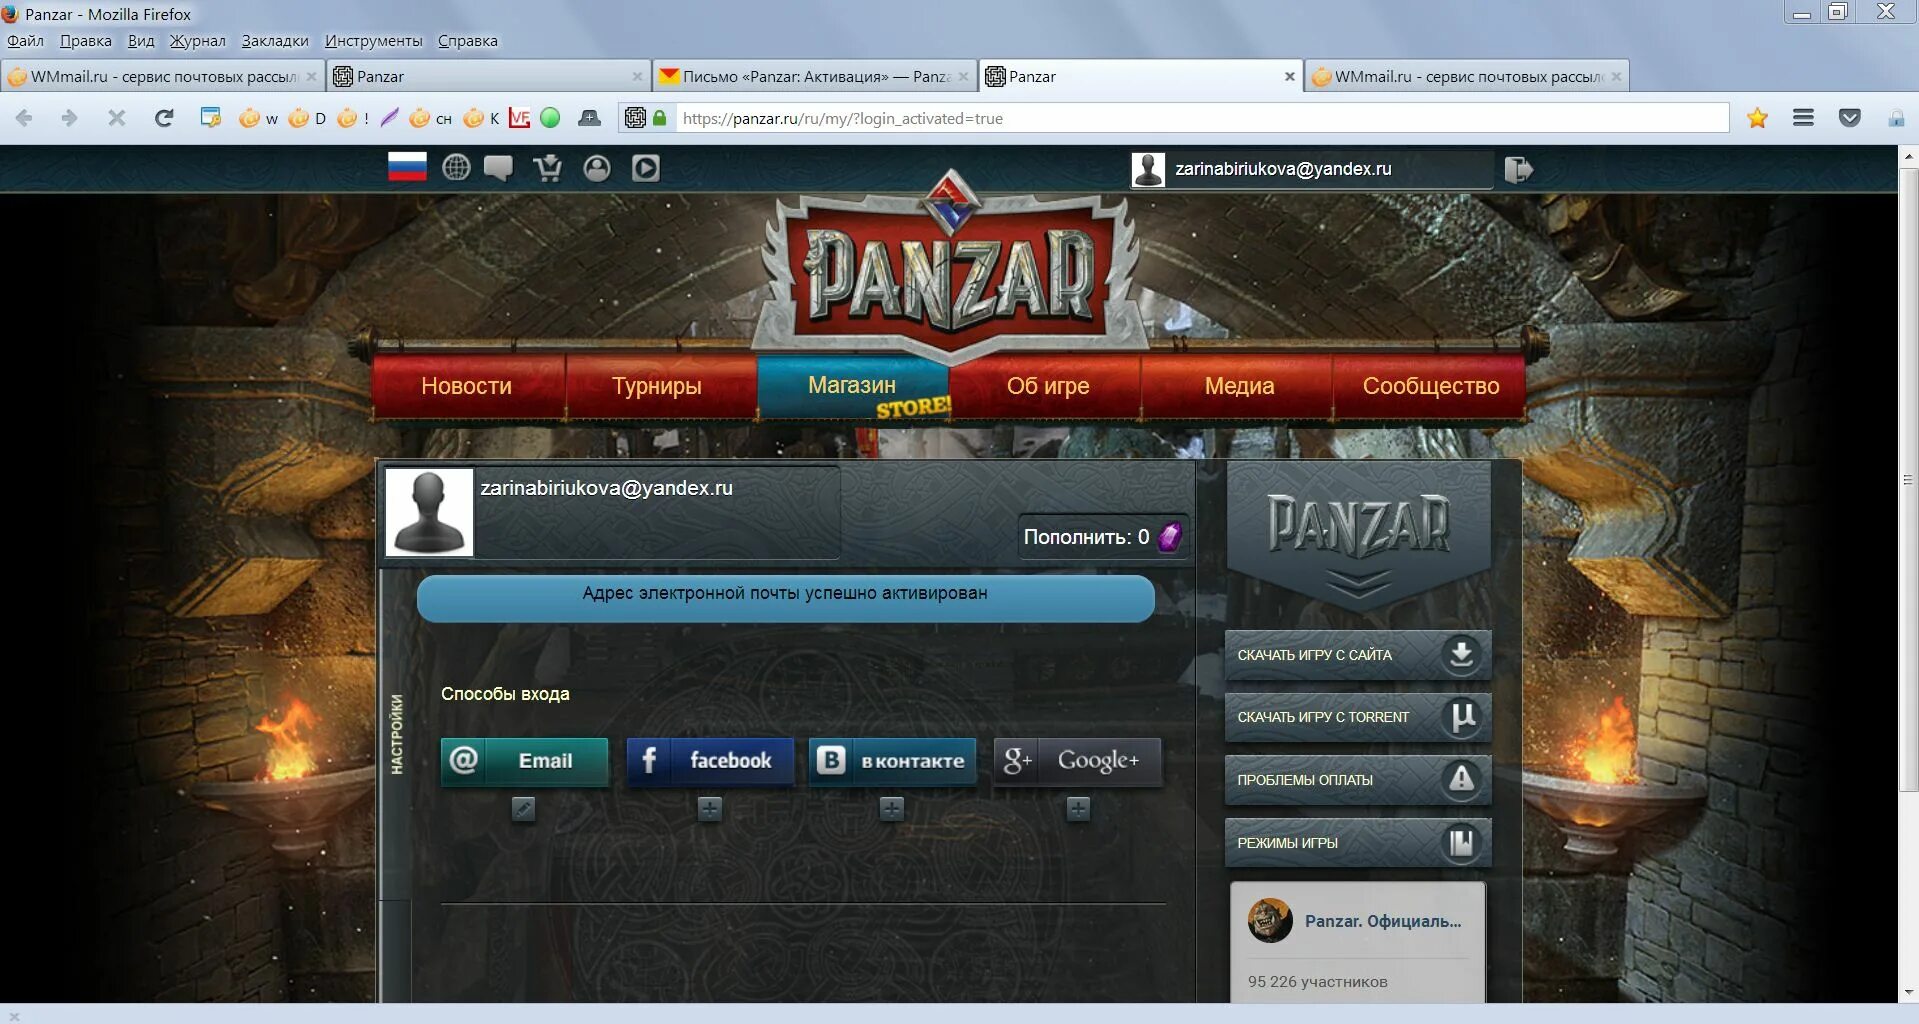Open the Файл menu
This screenshot has height=1024, width=1919.
pos(25,41)
